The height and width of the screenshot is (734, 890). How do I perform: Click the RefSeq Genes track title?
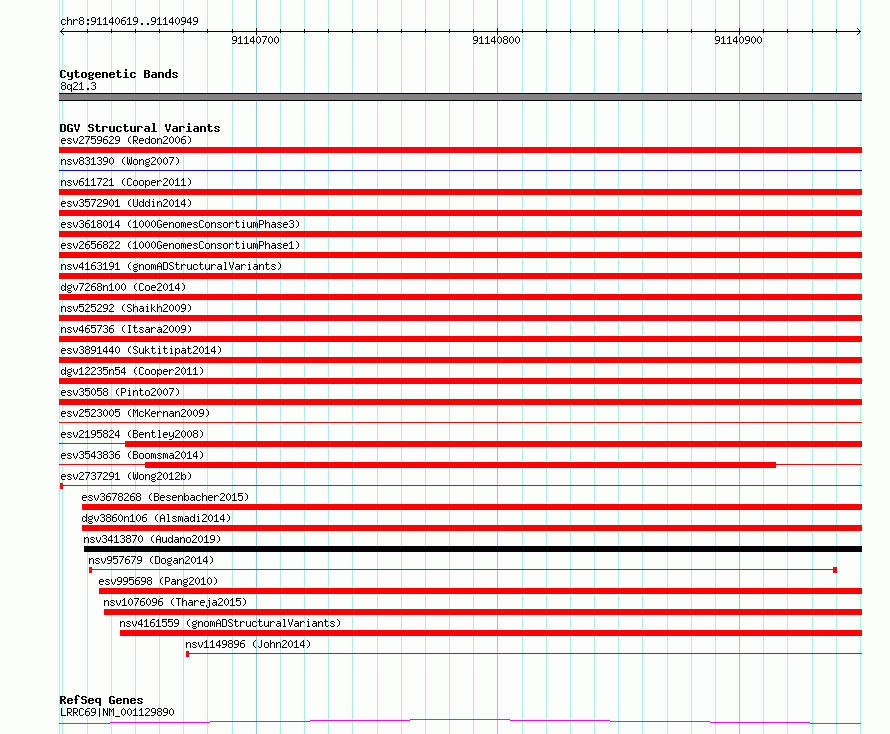(101, 701)
